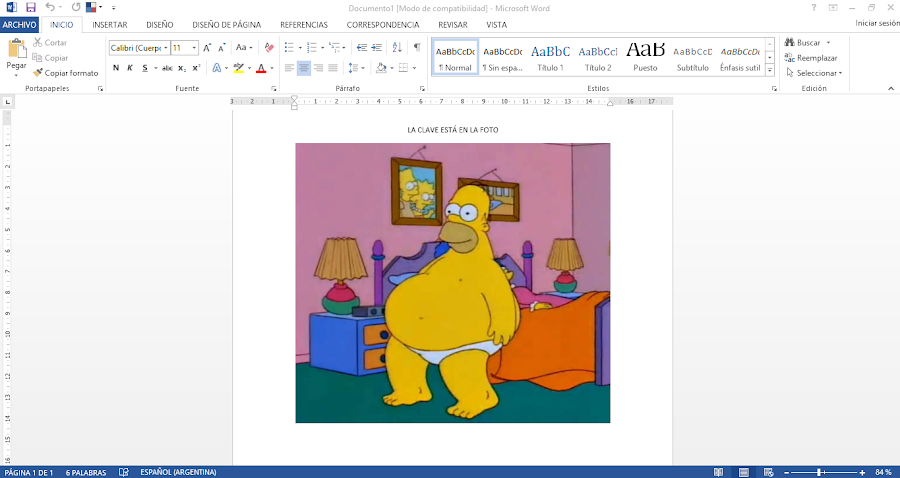Sort text A-Z icon
Screen dimensions: 900x478
[397, 48]
